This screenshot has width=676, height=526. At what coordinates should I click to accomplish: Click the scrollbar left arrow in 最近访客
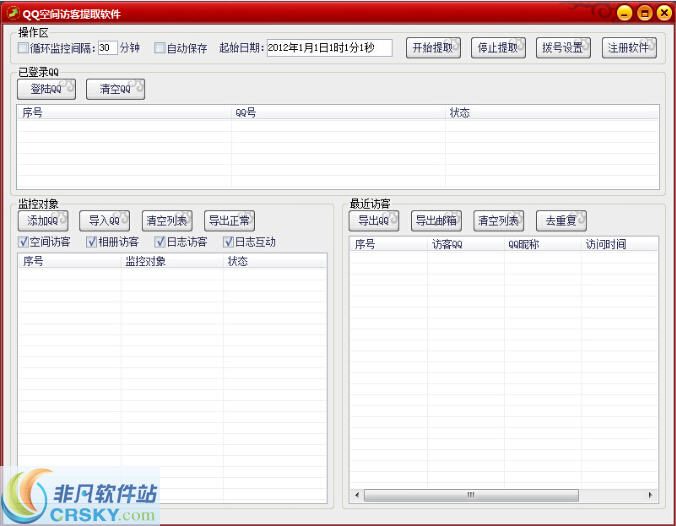357,495
